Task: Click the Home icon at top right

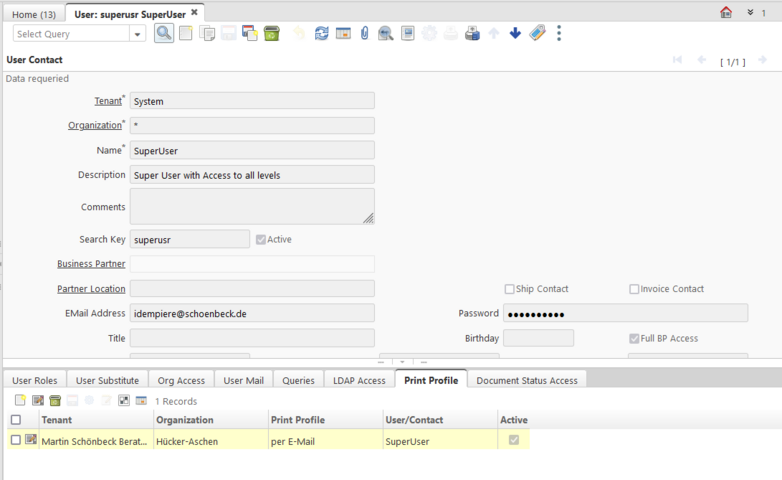Action: pos(726,12)
